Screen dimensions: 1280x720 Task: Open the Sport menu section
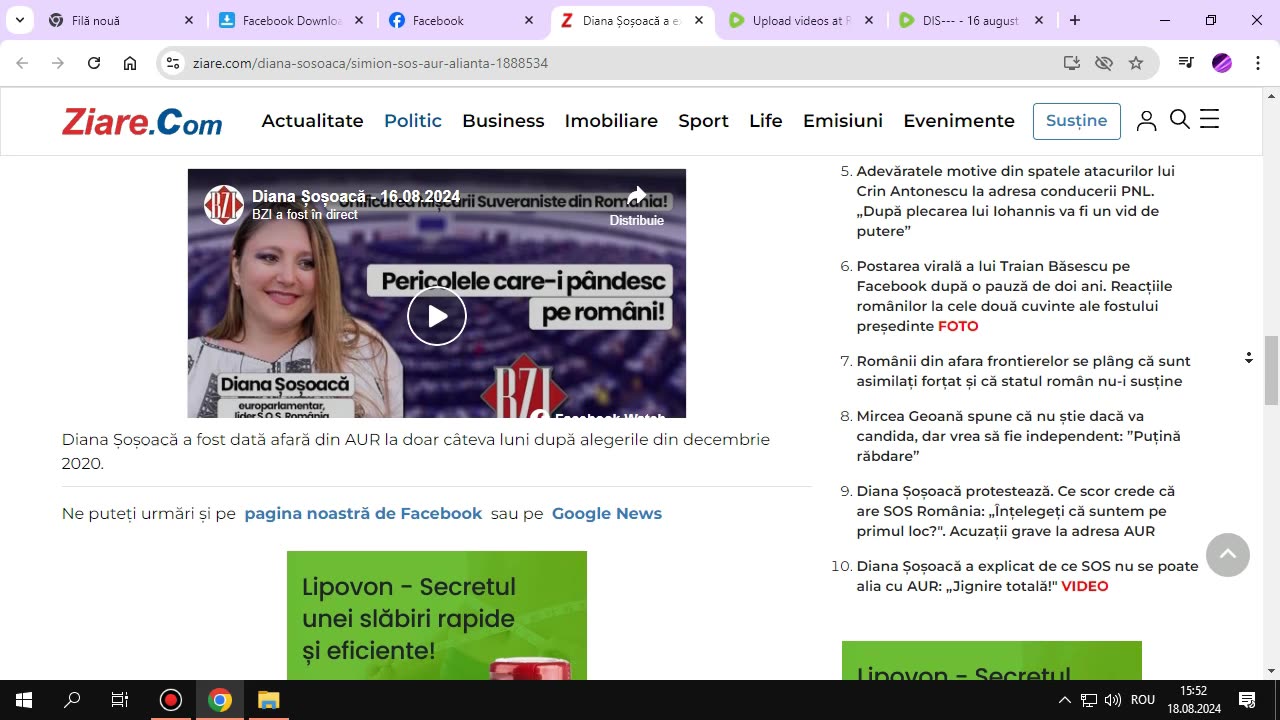(703, 121)
